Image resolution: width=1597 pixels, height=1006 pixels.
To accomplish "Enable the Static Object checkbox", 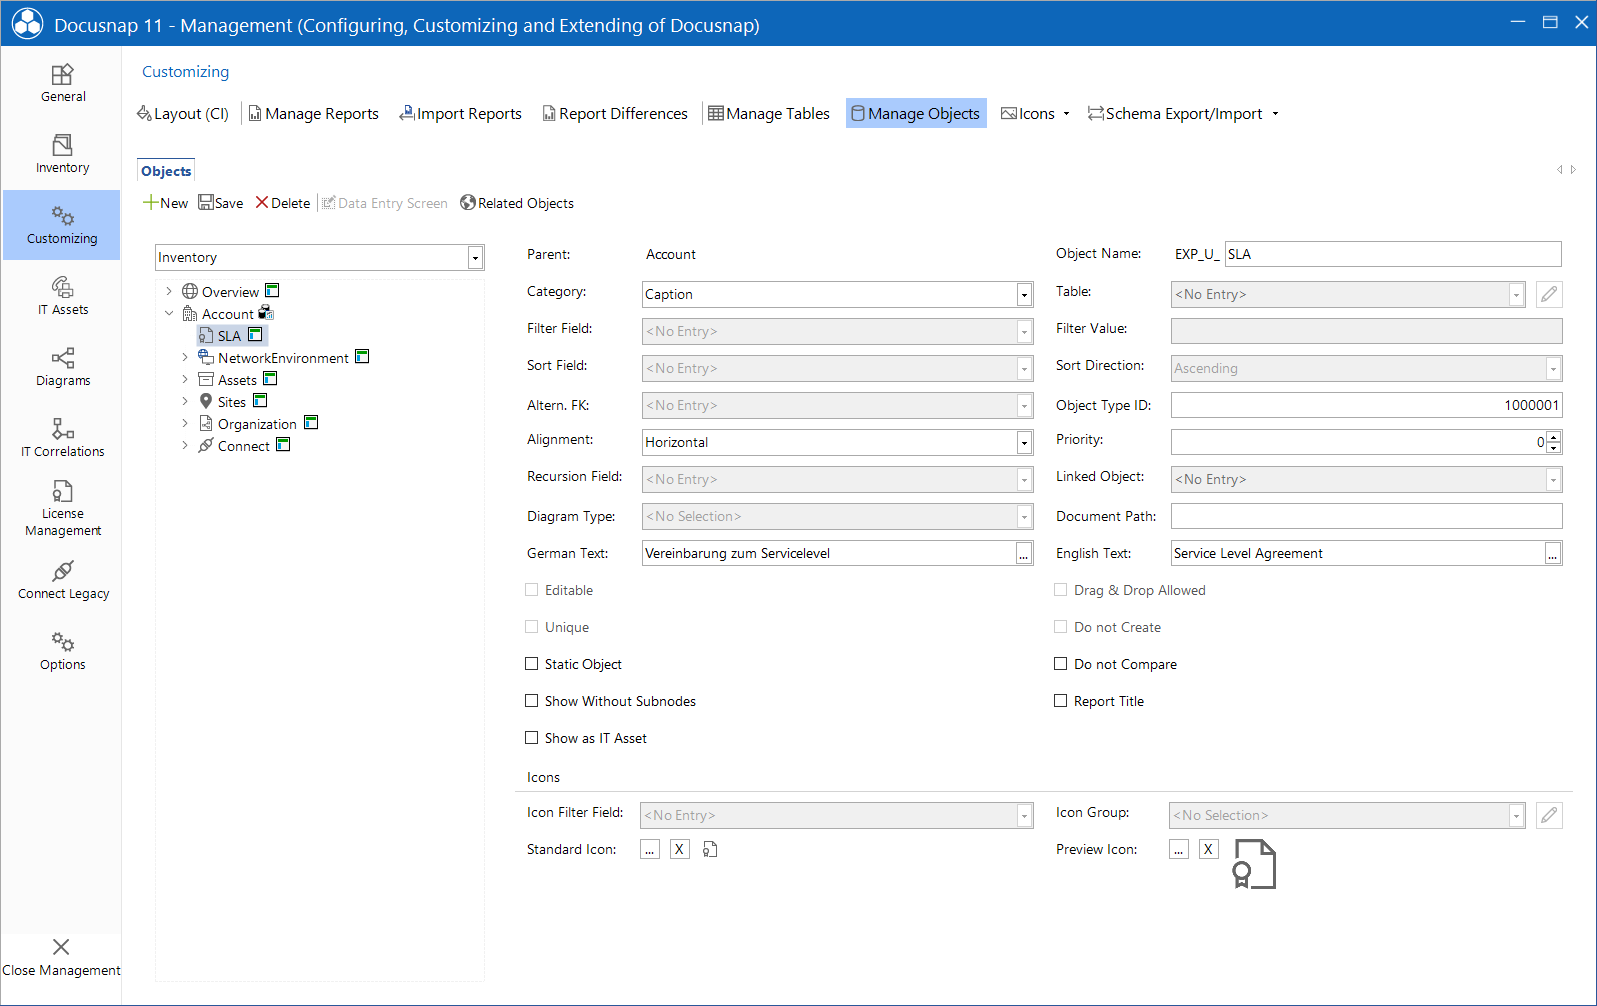I will coord(532,664).
